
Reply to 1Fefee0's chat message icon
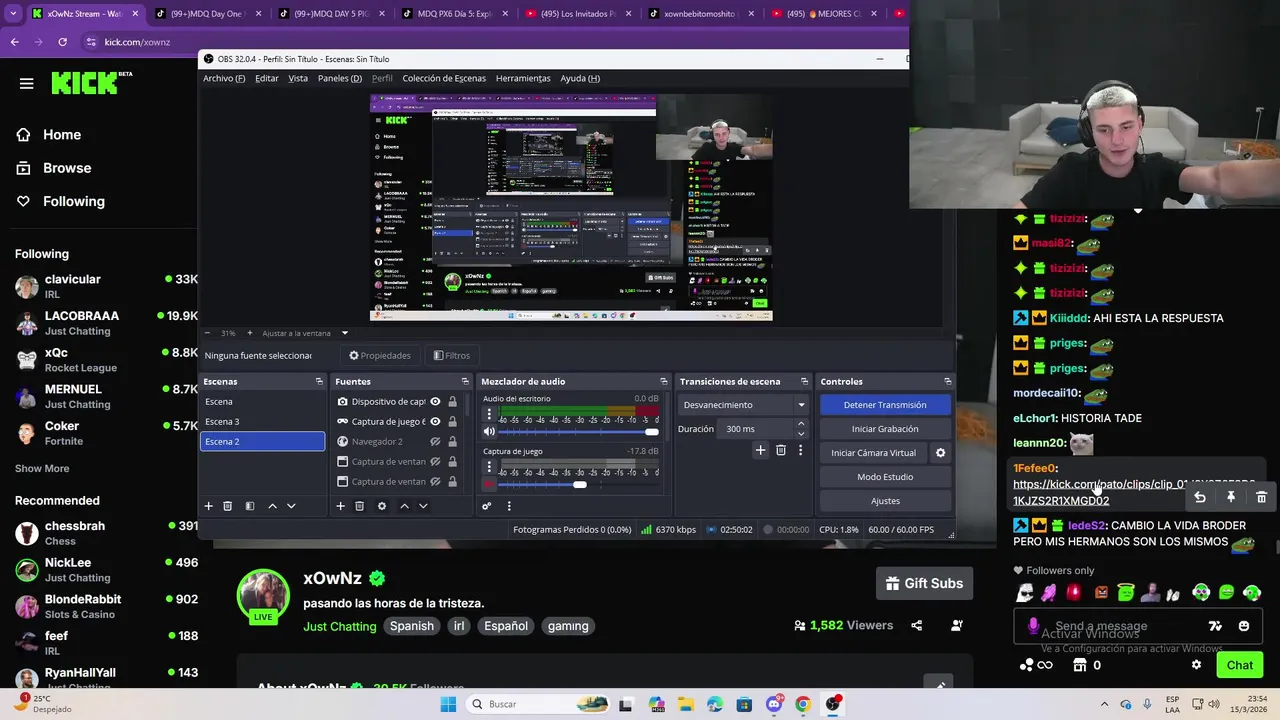tap(1200, 497)
